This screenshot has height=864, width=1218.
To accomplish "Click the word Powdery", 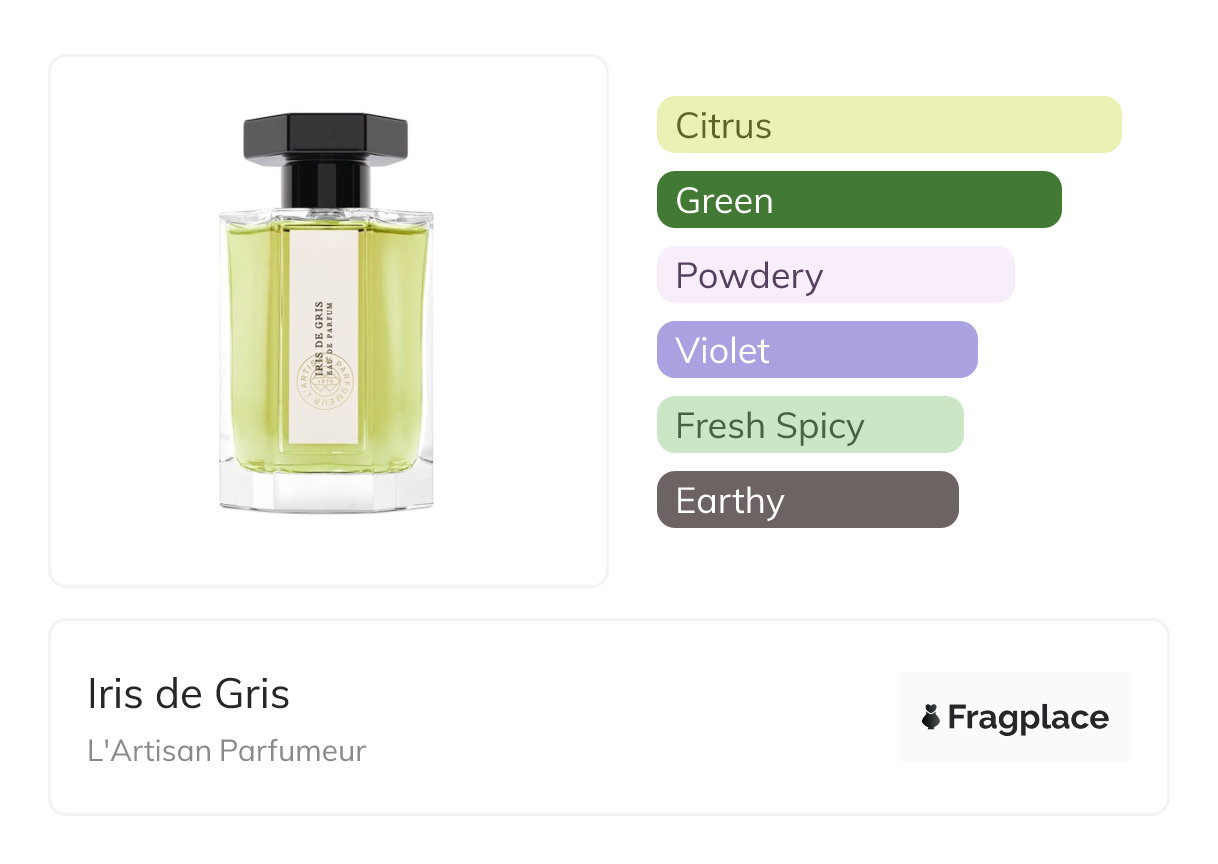I will [x=749, y=276].
